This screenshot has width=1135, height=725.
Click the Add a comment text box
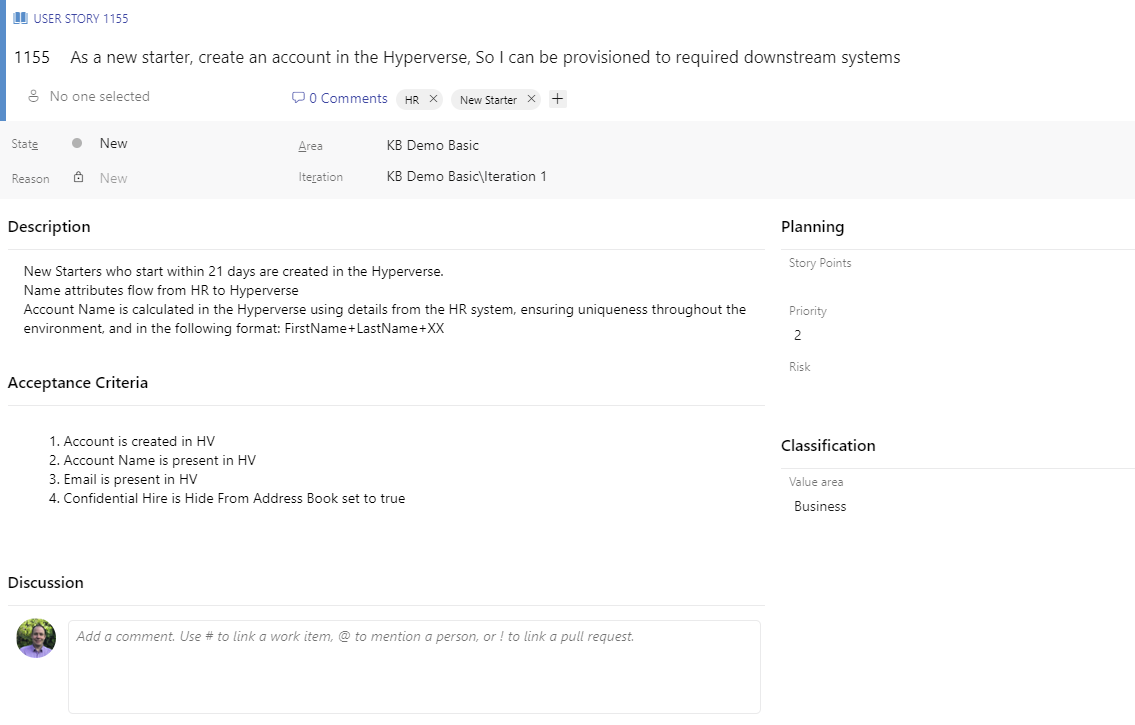[414, 666]
